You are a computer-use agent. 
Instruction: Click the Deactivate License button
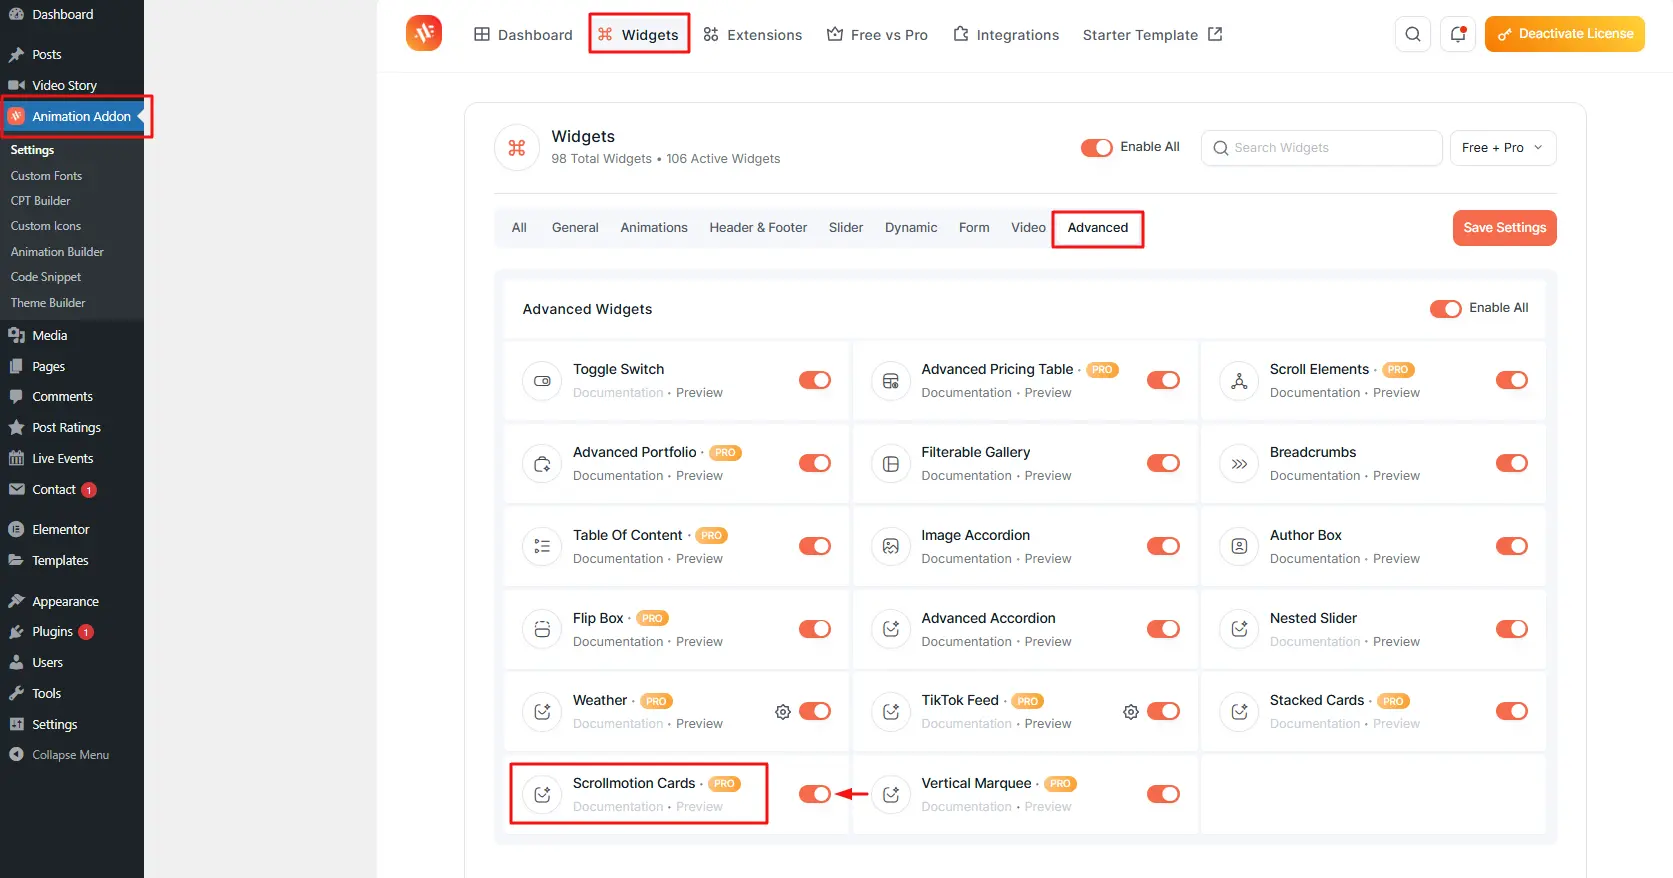[1565, 34]
